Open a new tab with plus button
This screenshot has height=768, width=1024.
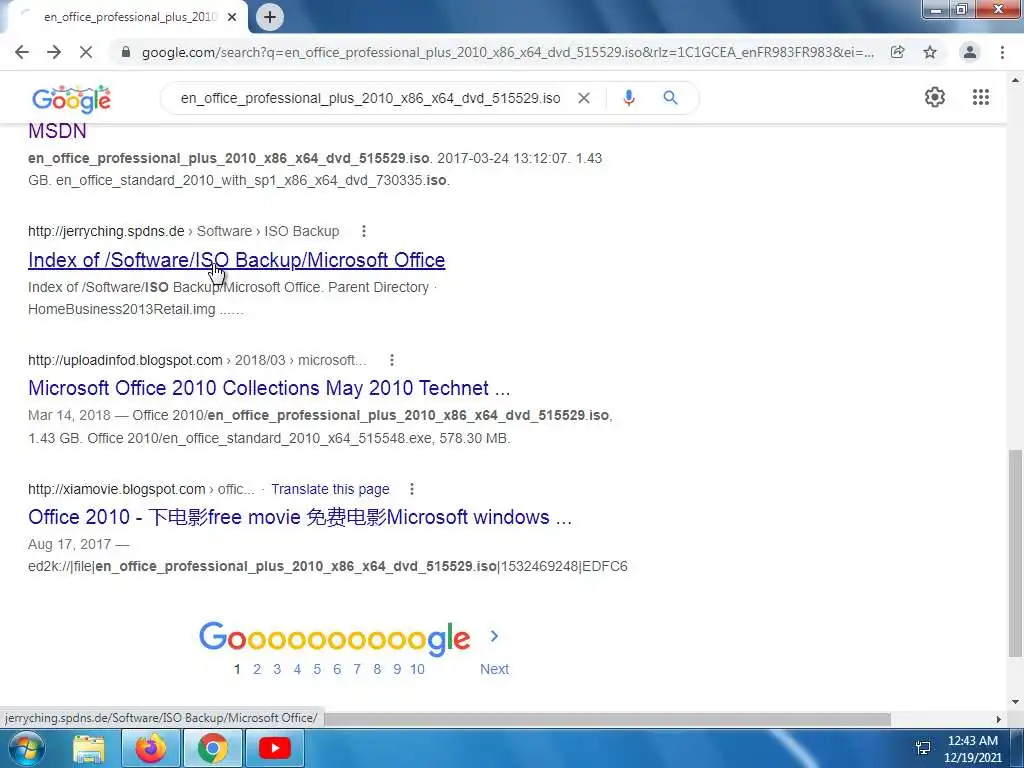point(270,17)
